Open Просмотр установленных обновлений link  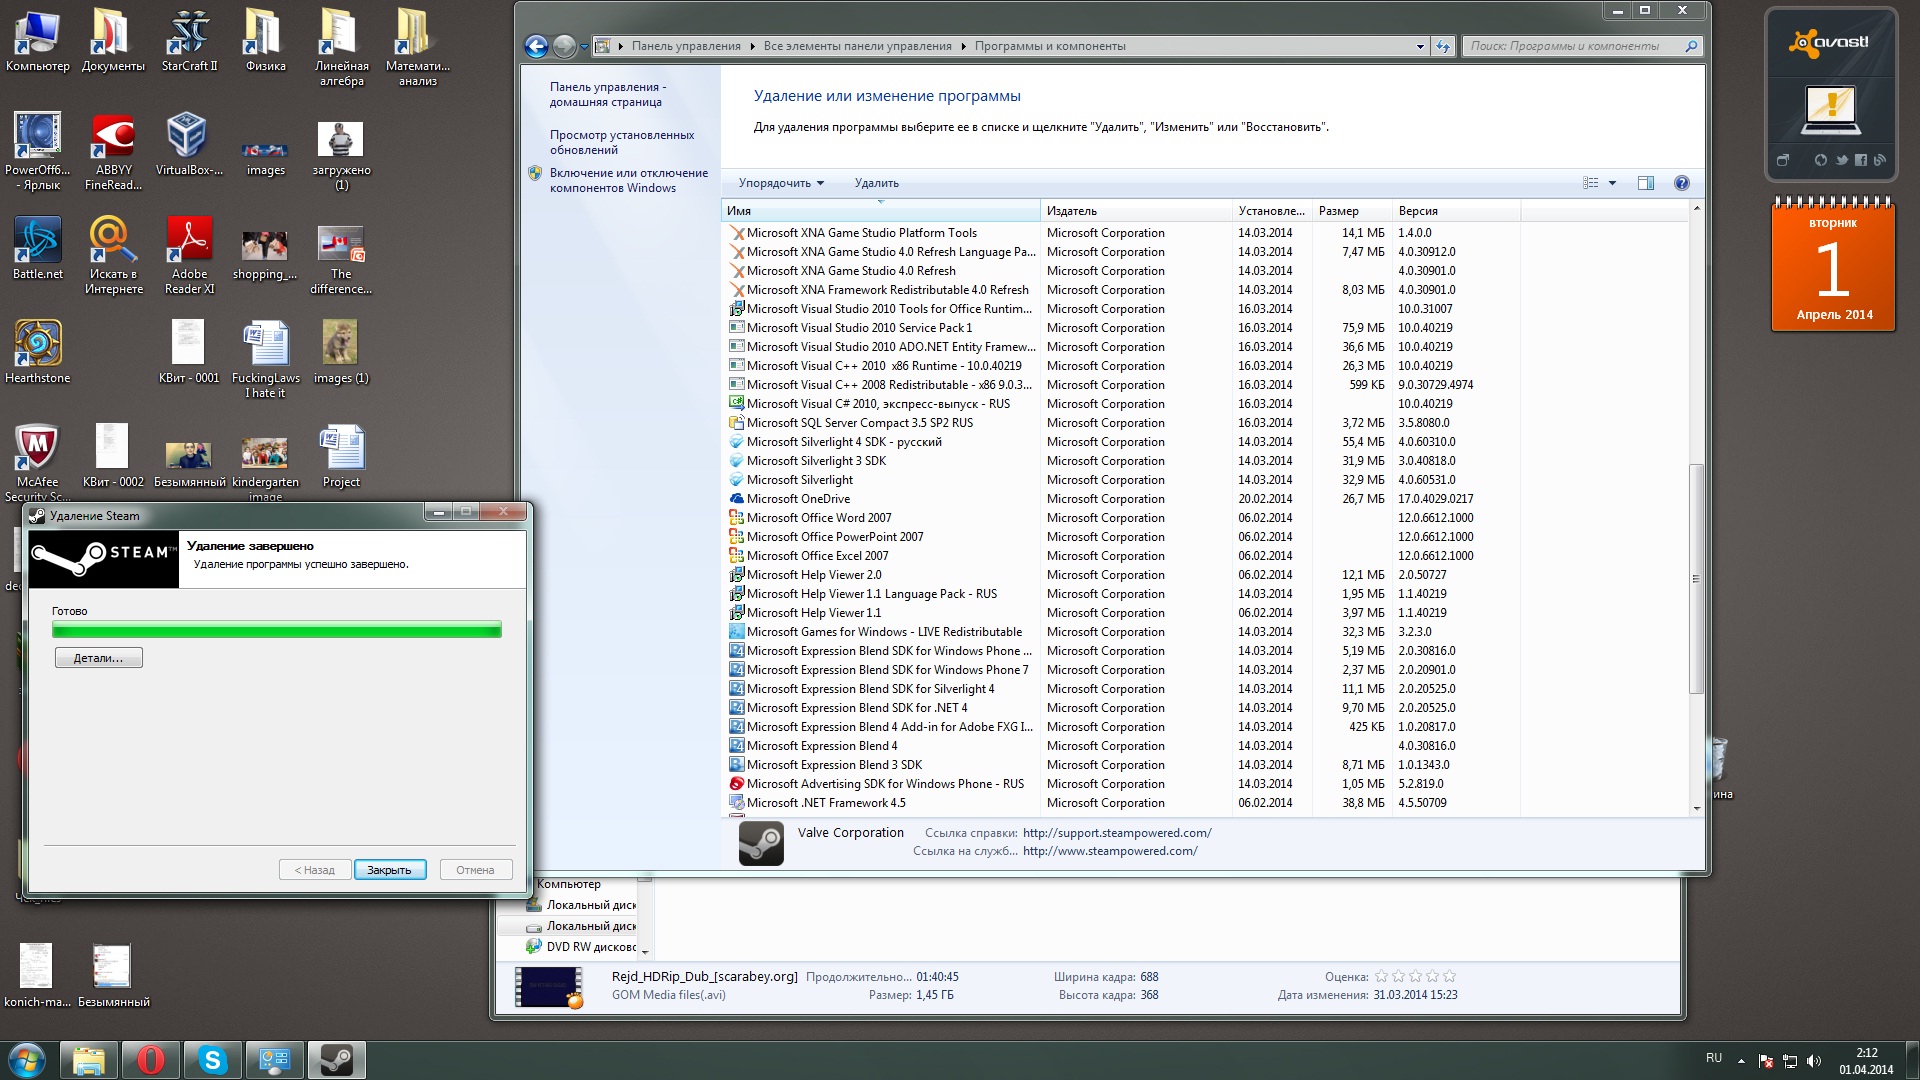[622, 142]
